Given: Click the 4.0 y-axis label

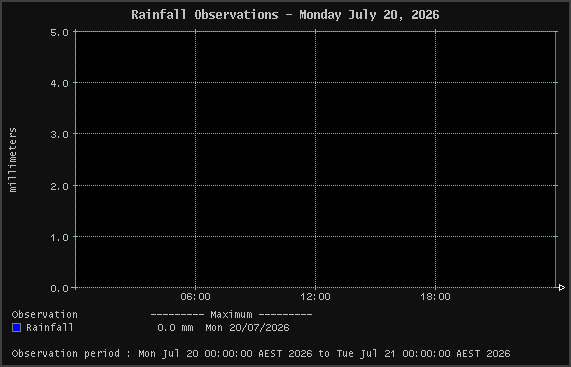Looking at the screenshot, I should [x=59, y=84].
